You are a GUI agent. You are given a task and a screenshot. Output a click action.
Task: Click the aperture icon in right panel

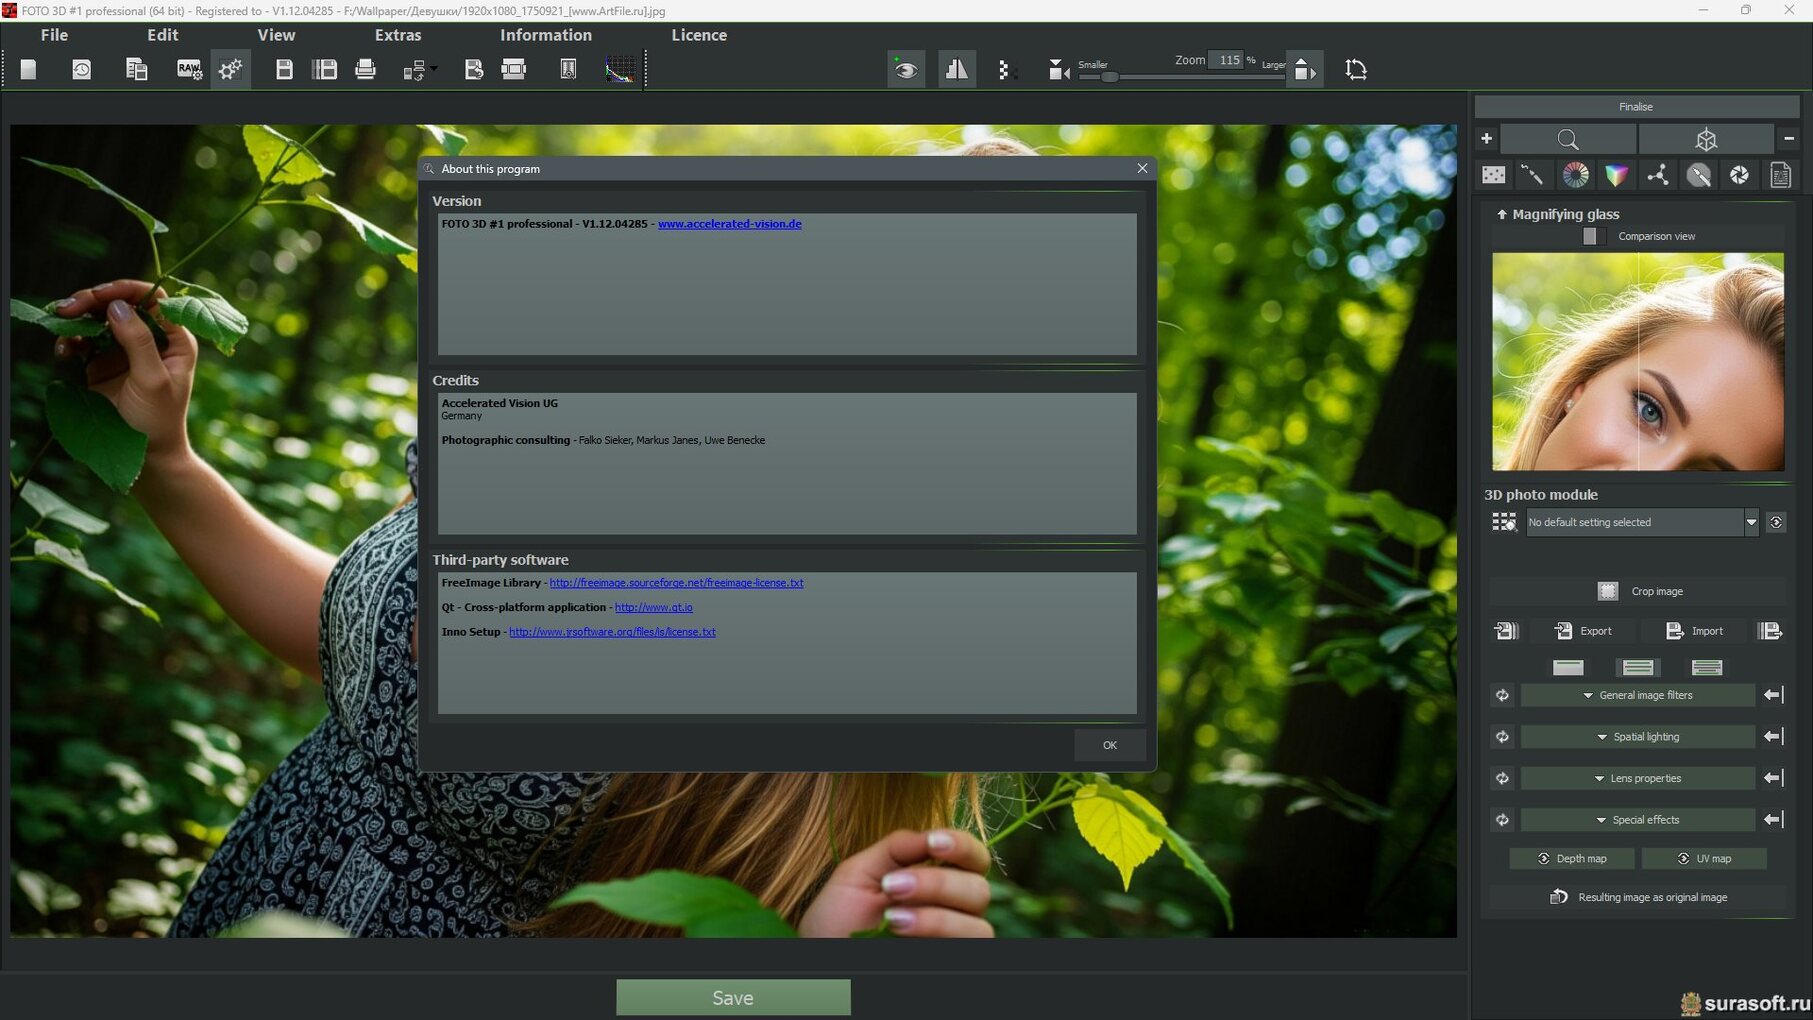[x=1739, y=175]
